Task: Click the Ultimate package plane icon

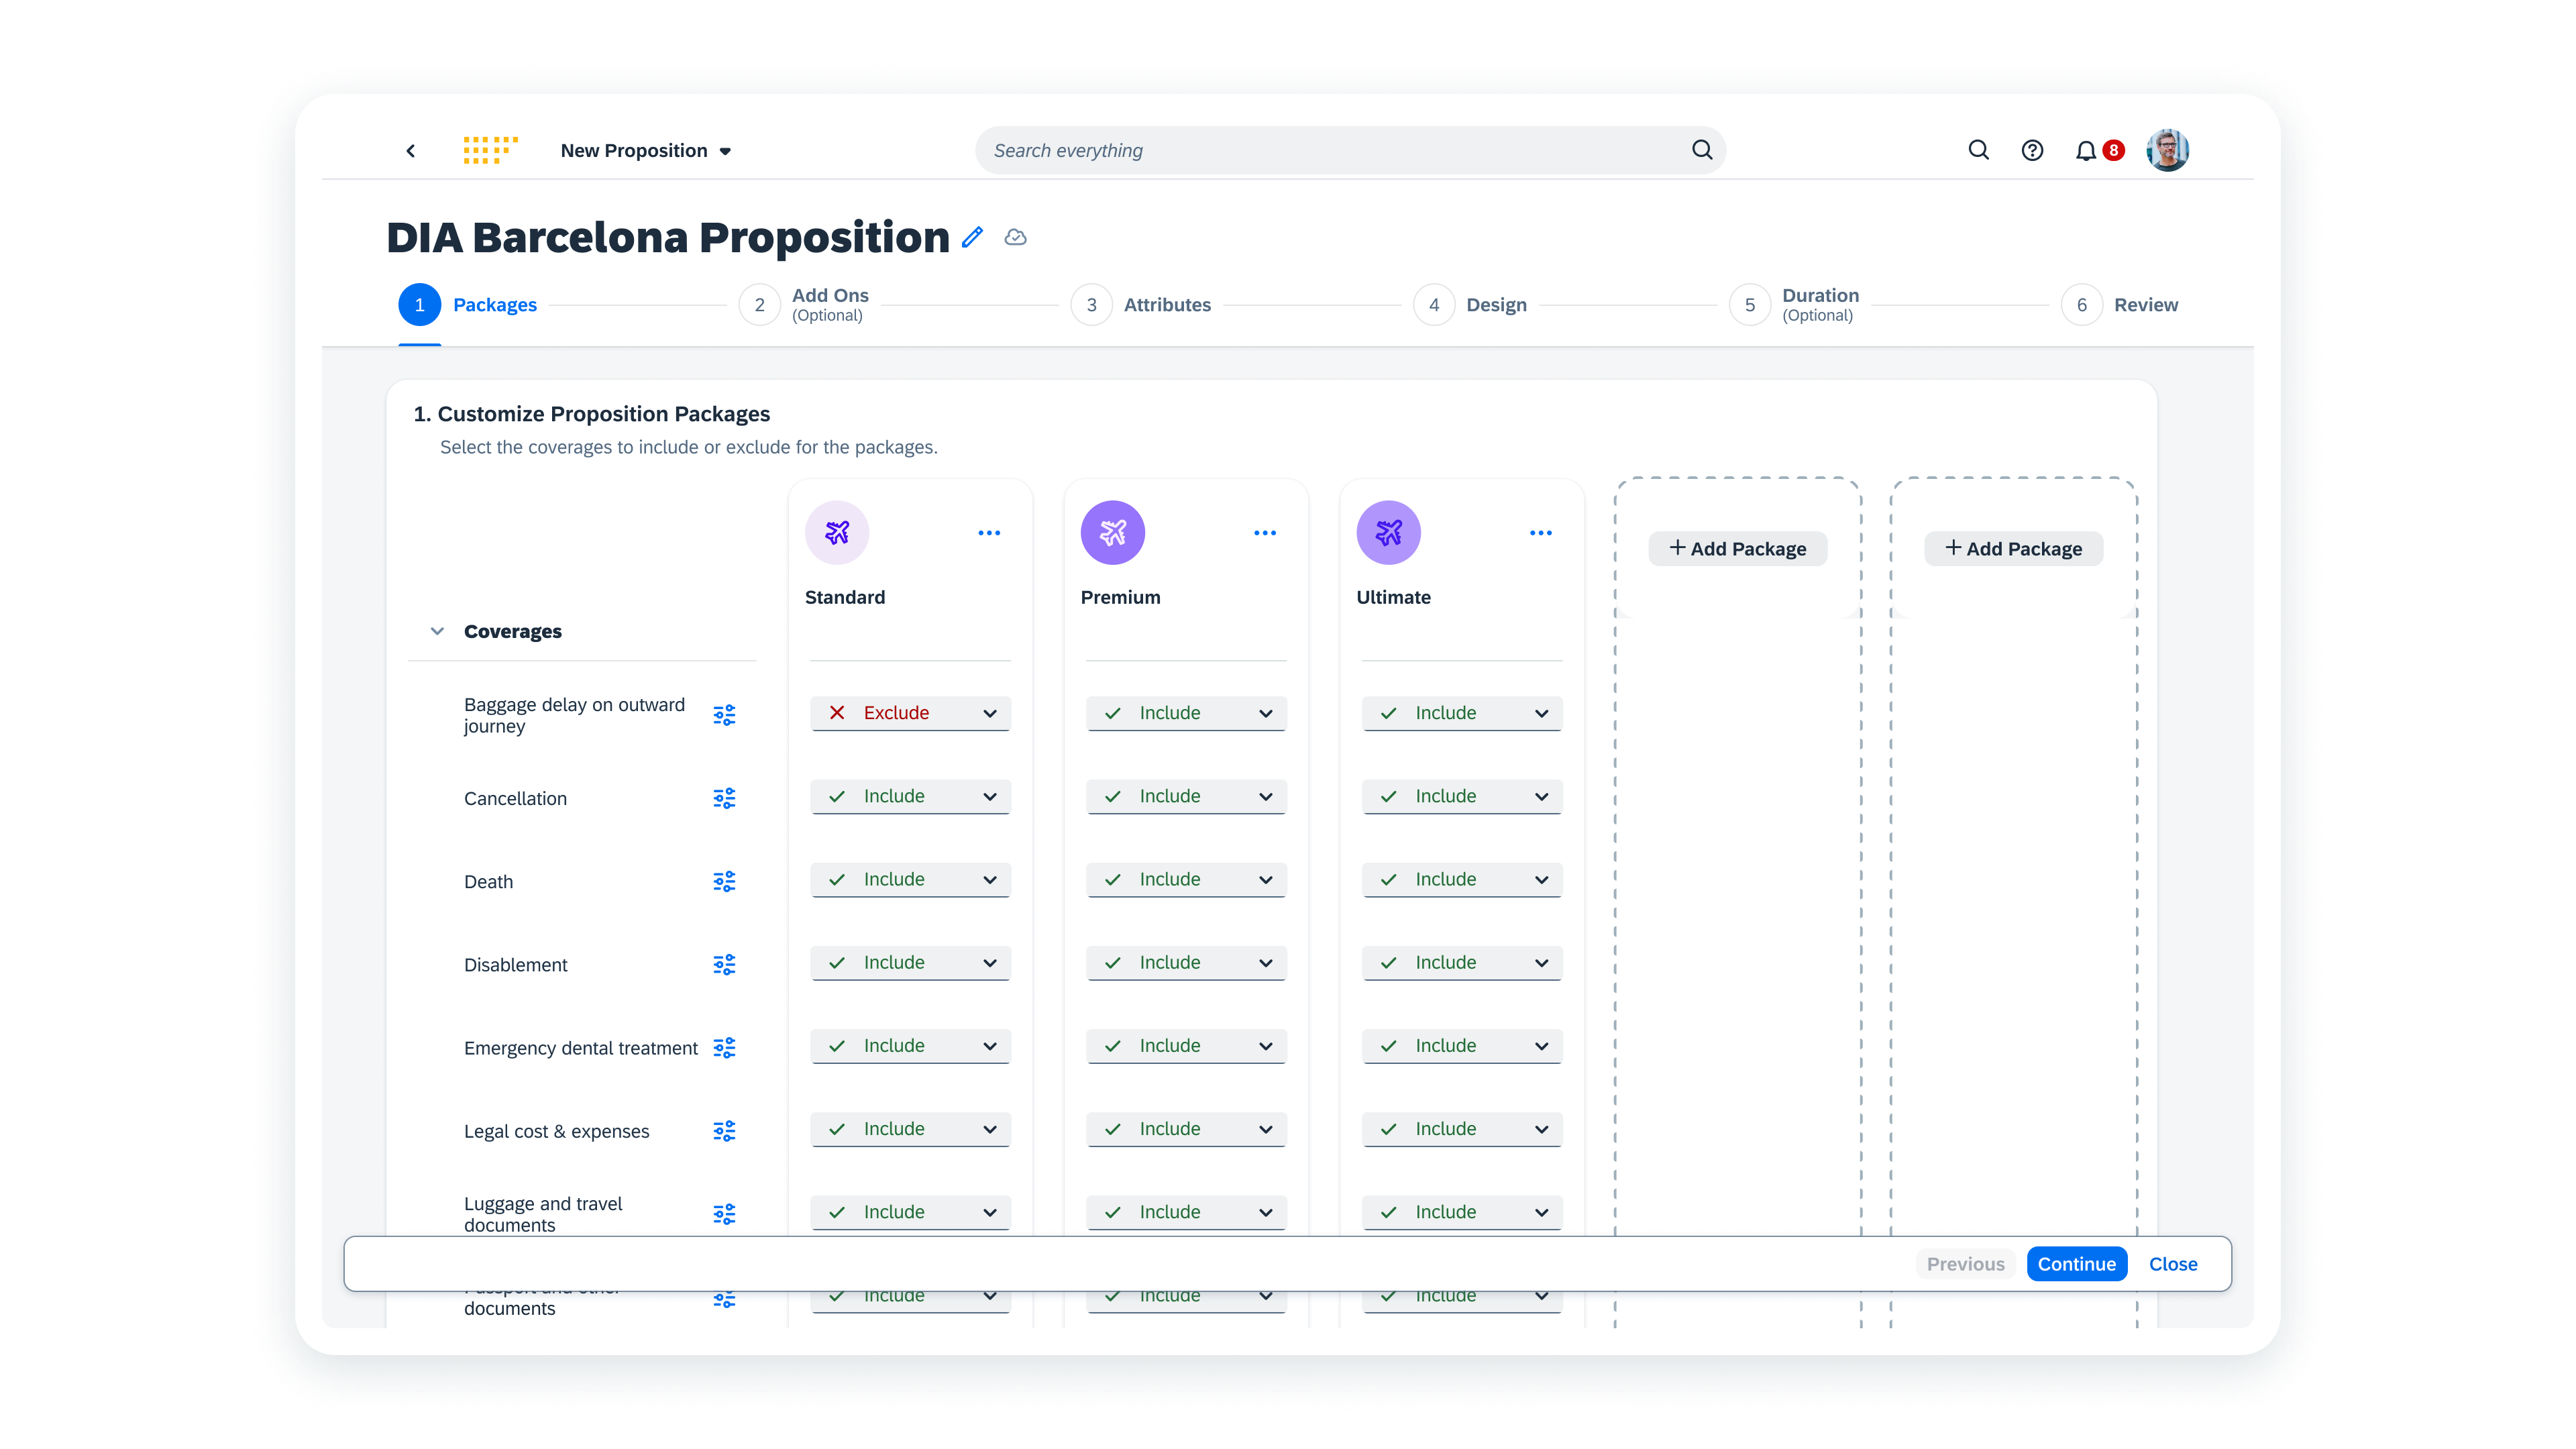Action: click(x=1388, y=532)
